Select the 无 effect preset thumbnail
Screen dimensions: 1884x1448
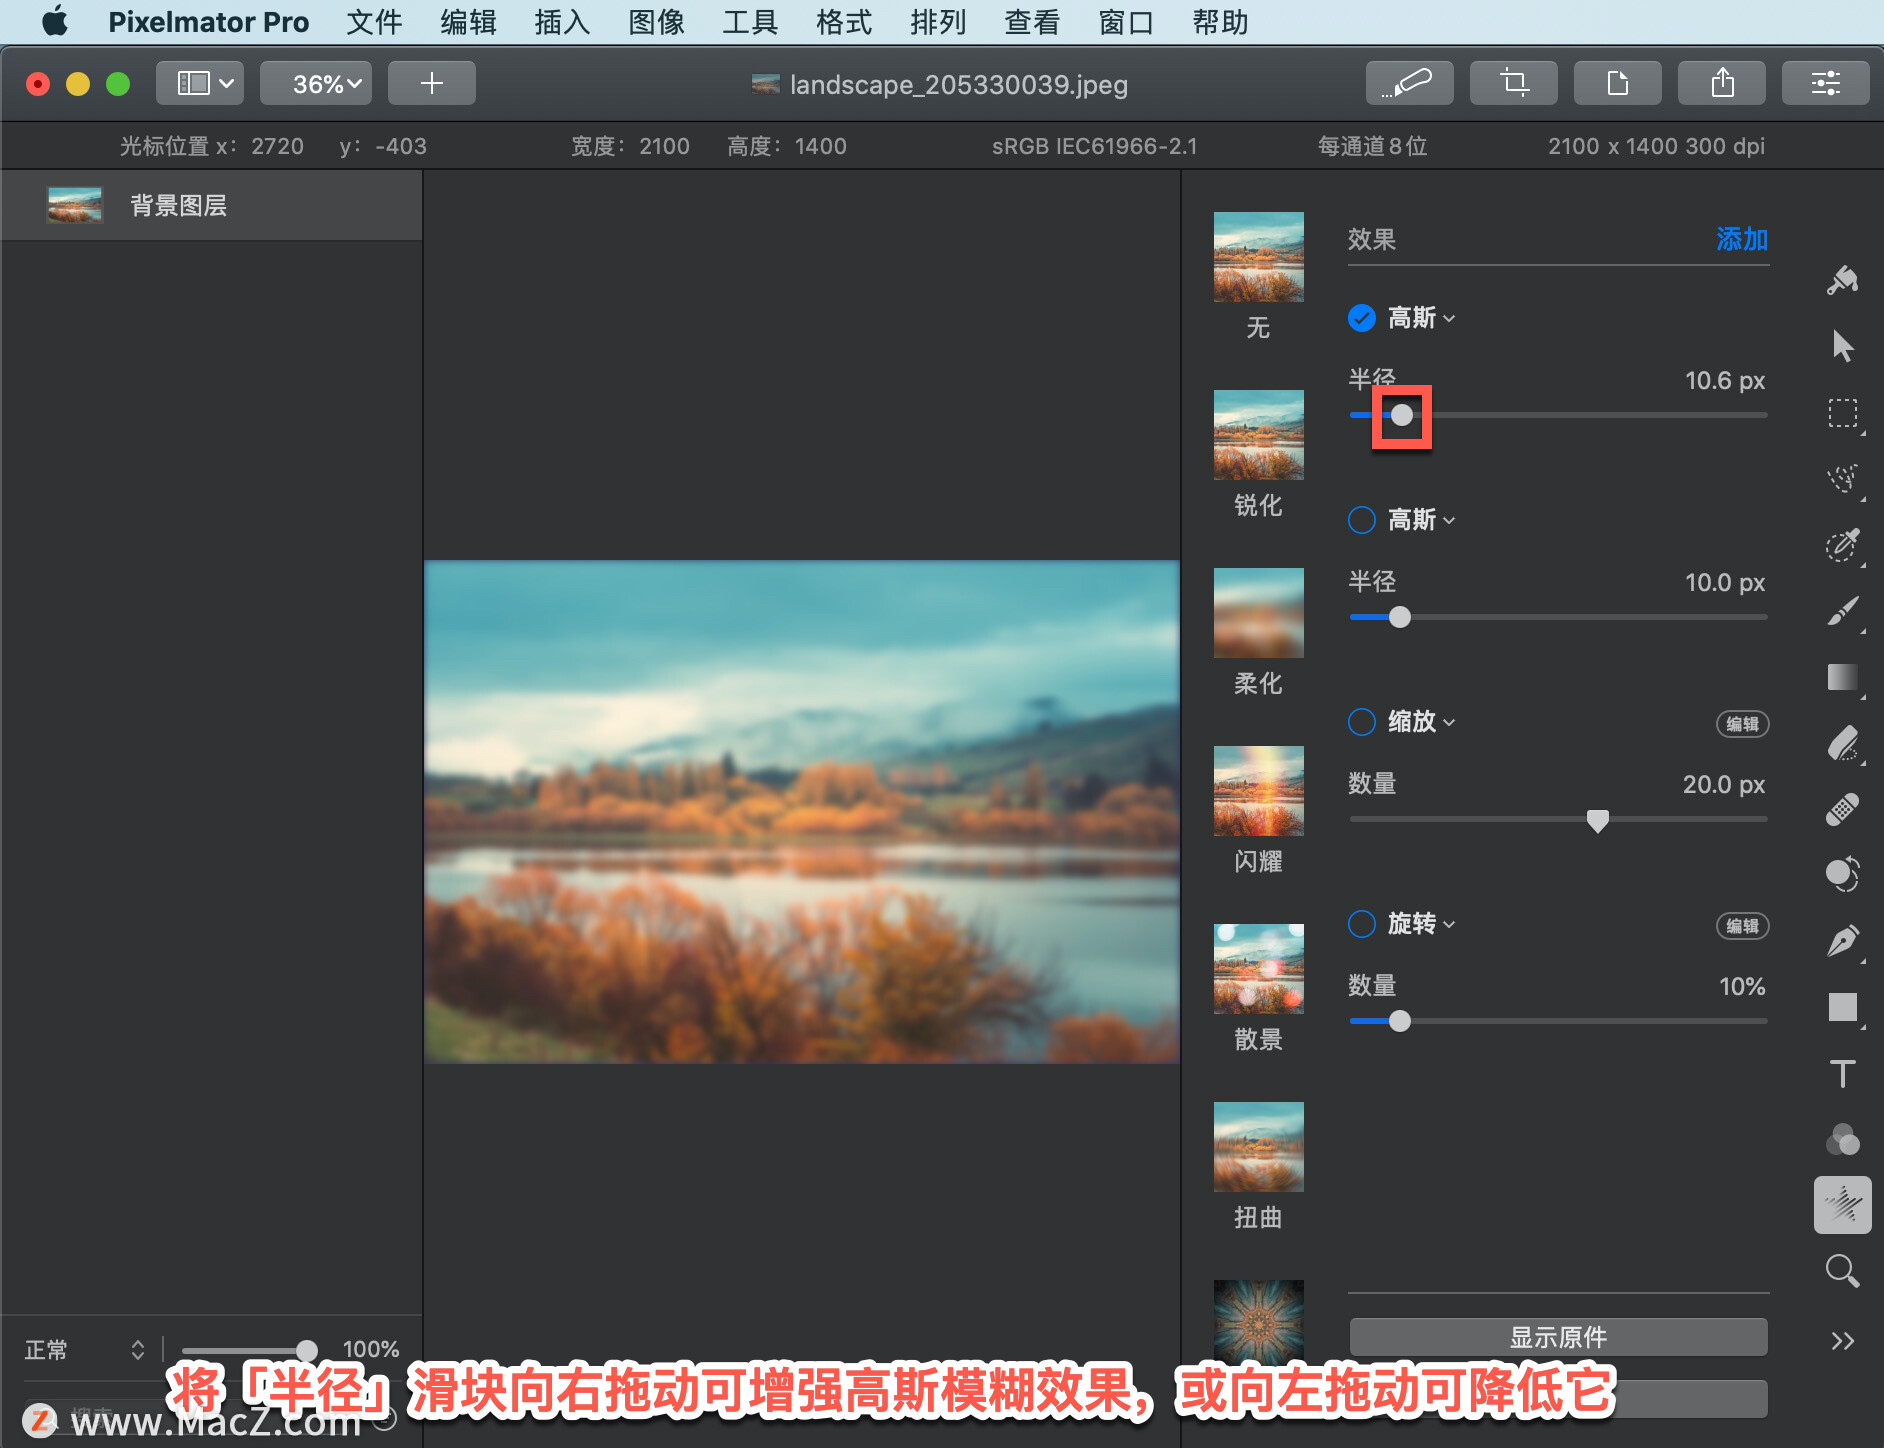tap(1258, 257)
